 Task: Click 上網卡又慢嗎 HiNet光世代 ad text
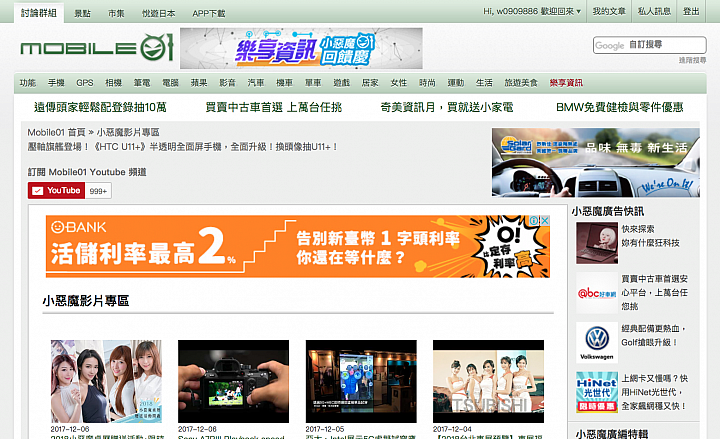654,392
